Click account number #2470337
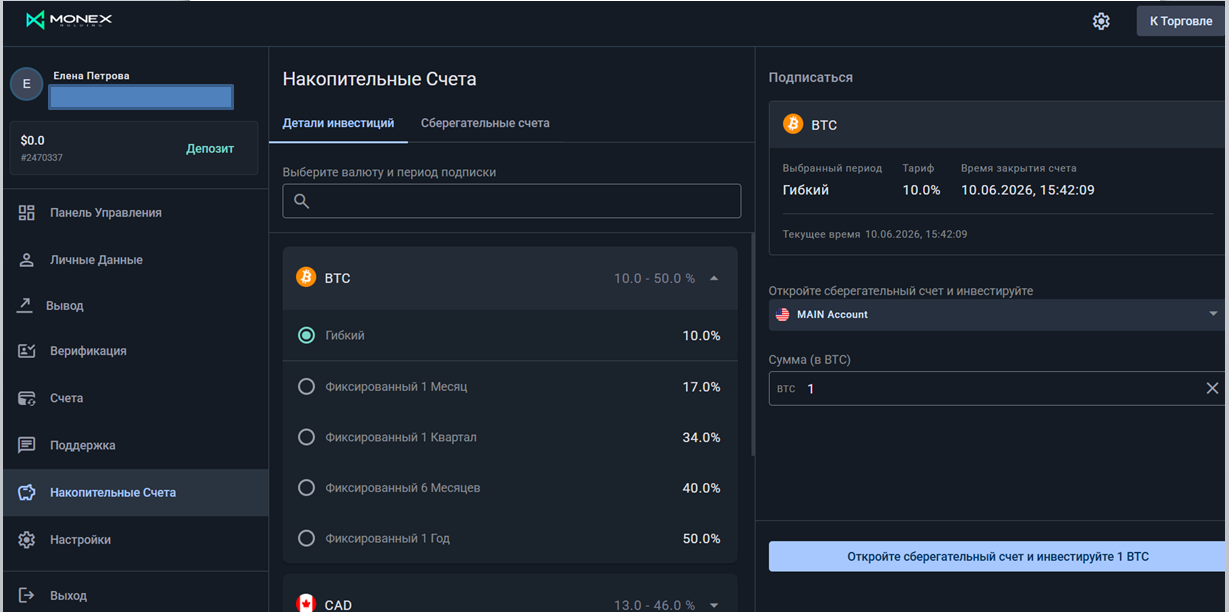 click(x=42, y=158)
